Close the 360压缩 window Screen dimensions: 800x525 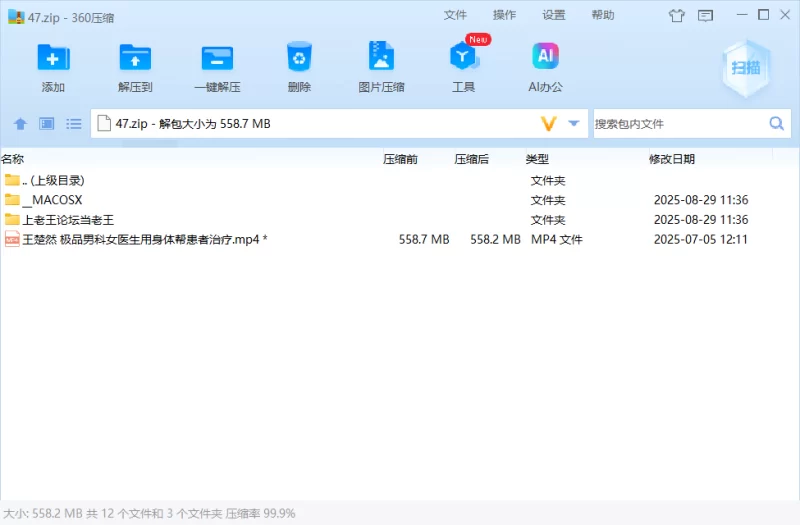point(785,15)
